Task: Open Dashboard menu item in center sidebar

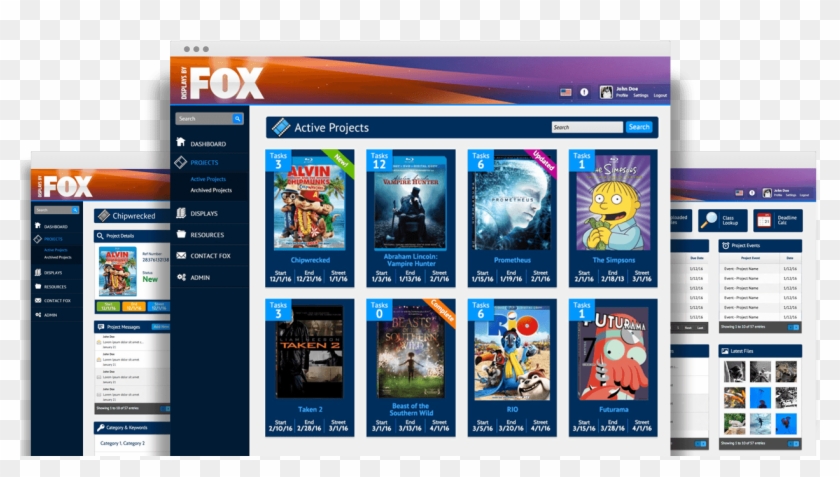Action: coord(209,143)
